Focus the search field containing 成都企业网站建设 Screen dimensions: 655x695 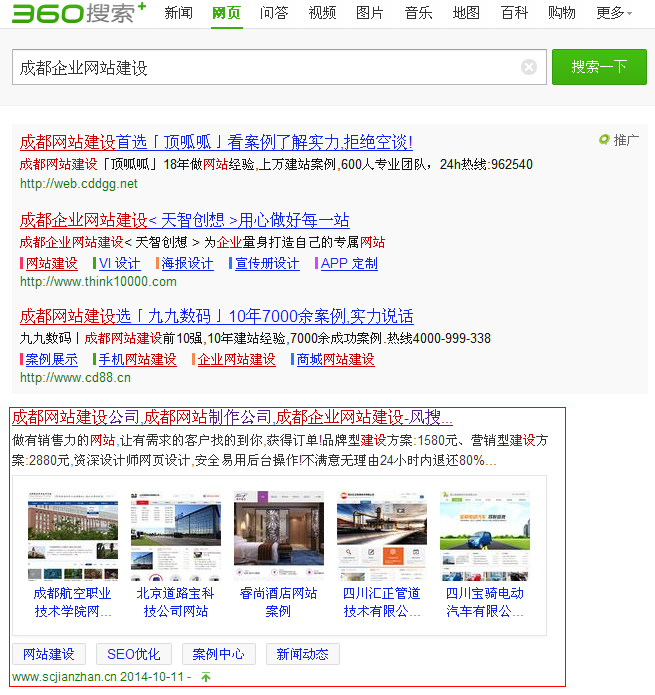pyautogui.click(x=265, y=67)
